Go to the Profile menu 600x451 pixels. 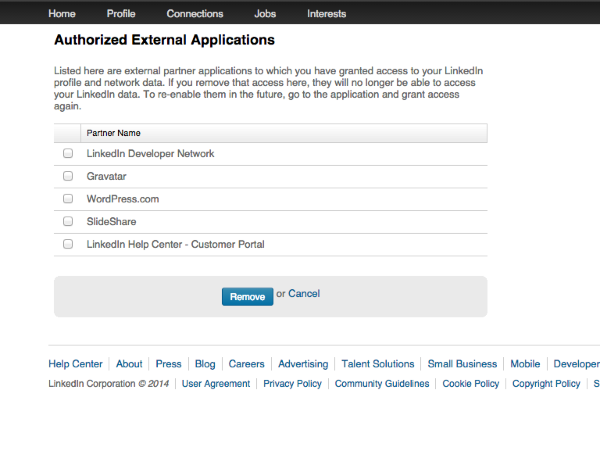121,14
